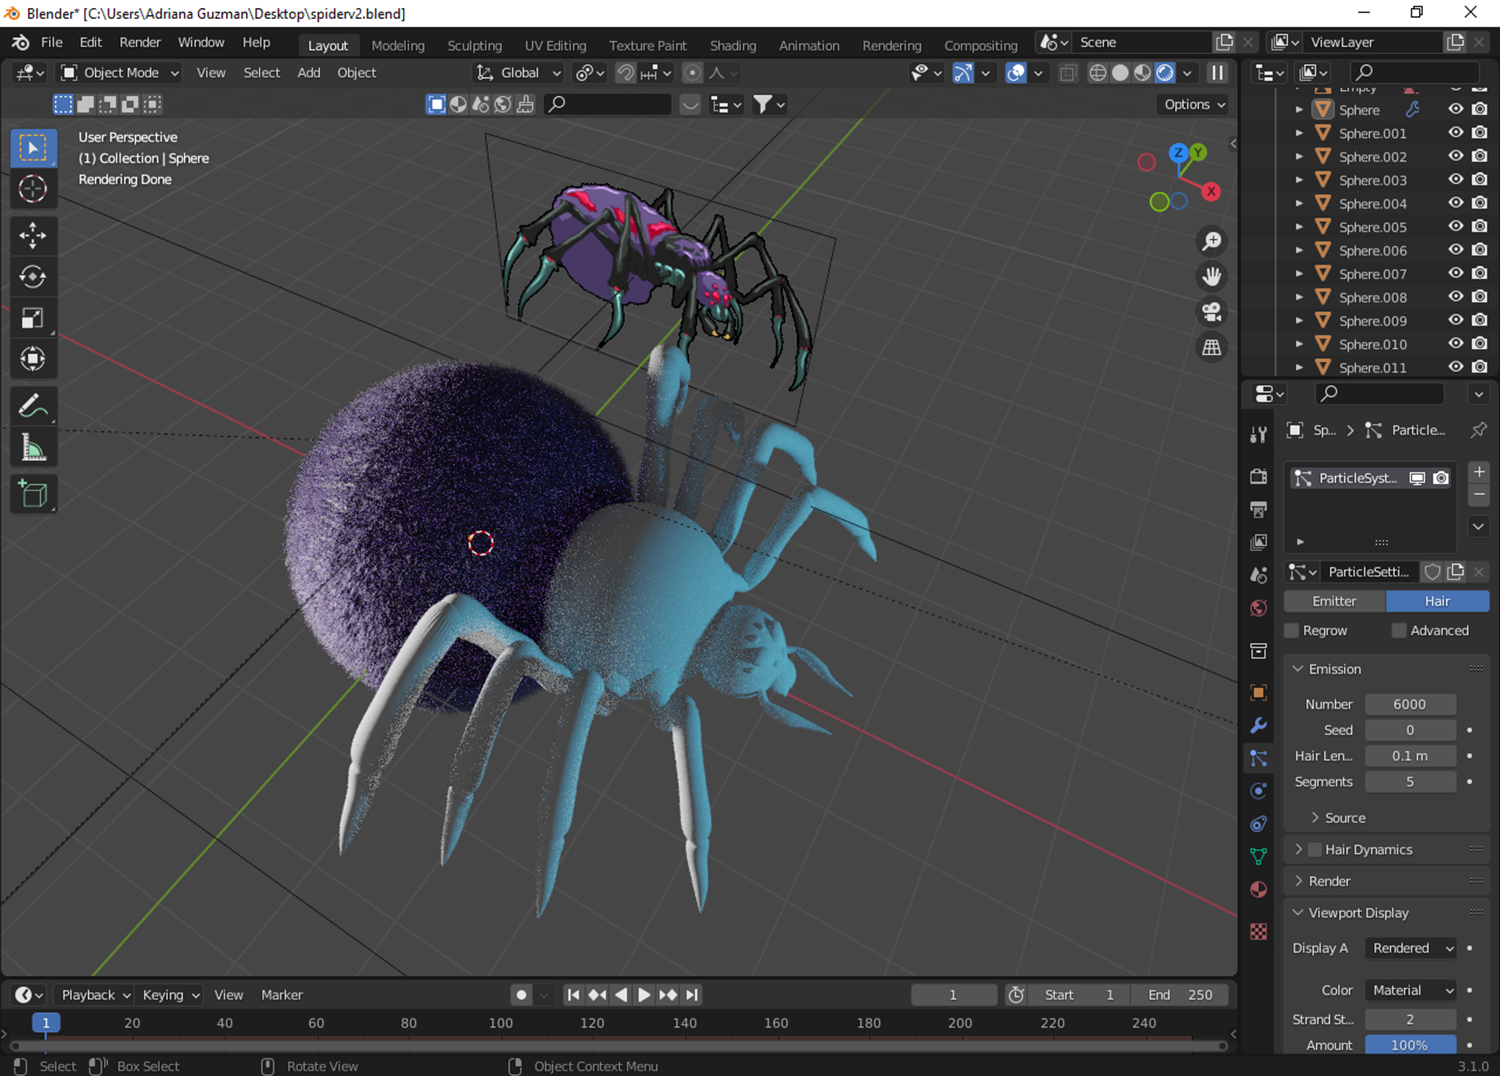Screen dimensions: 1500x1076
Task: Open the Texture properties tab
Action: [x=1259, y=932]
